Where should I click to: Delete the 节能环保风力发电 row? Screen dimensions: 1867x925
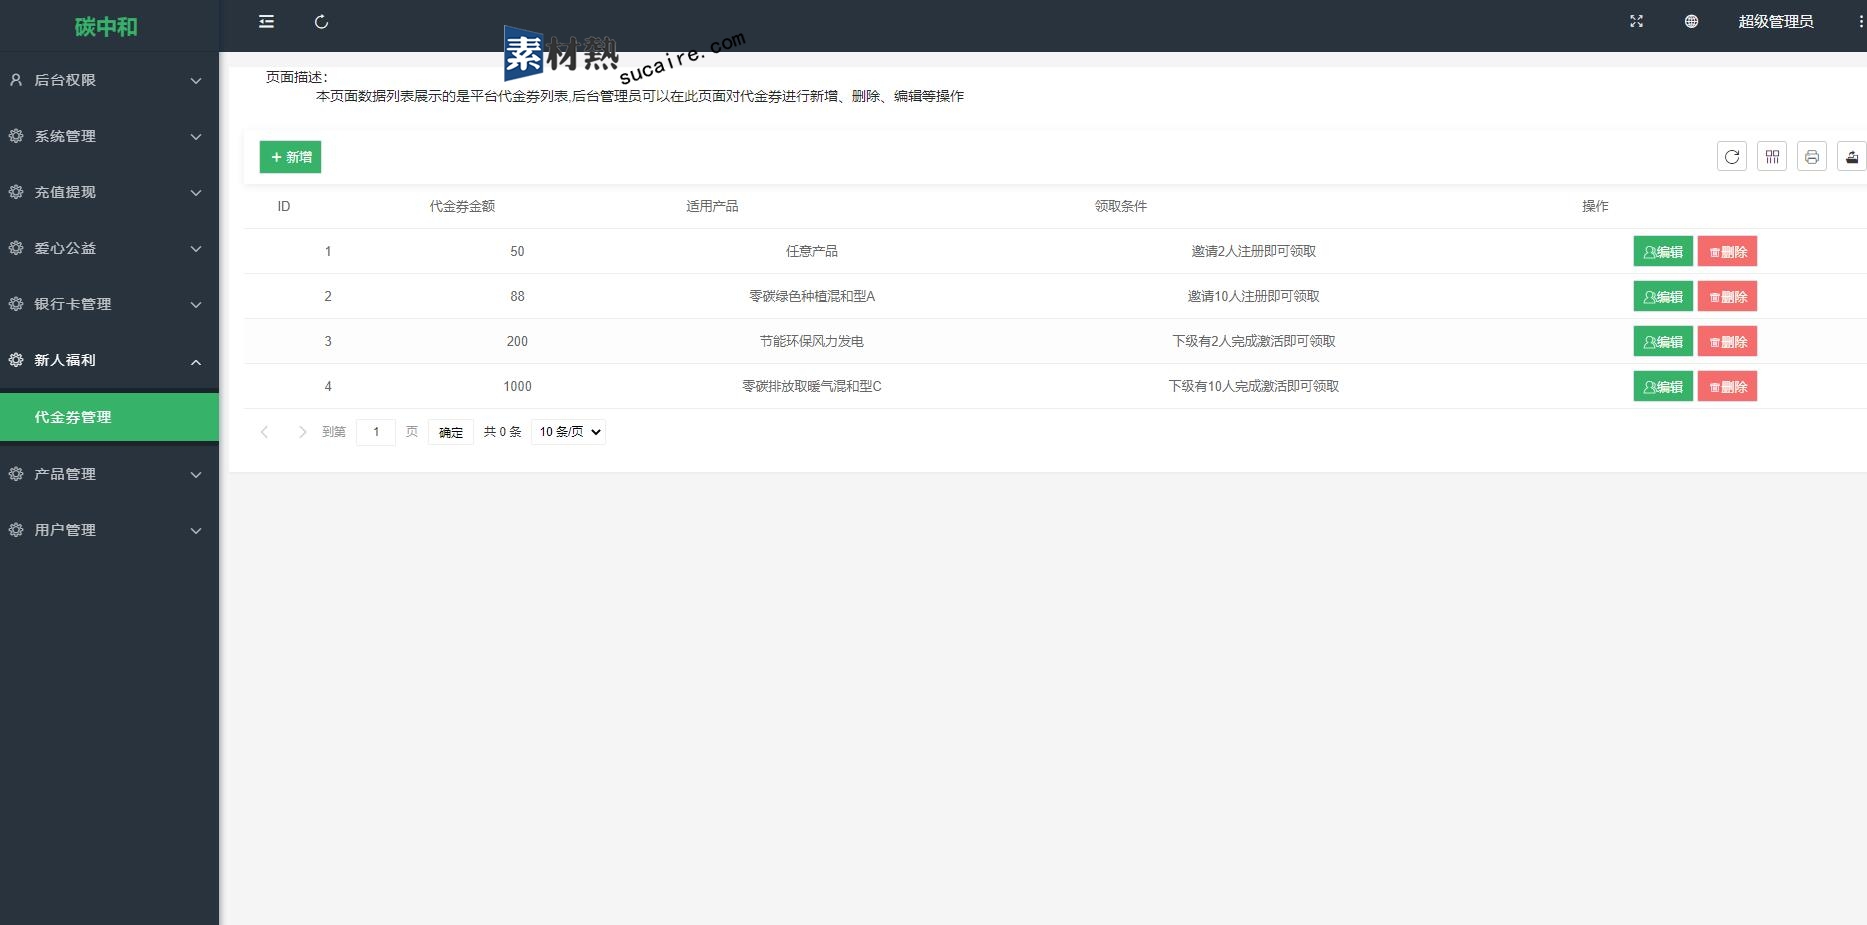tap(1727, 342)
